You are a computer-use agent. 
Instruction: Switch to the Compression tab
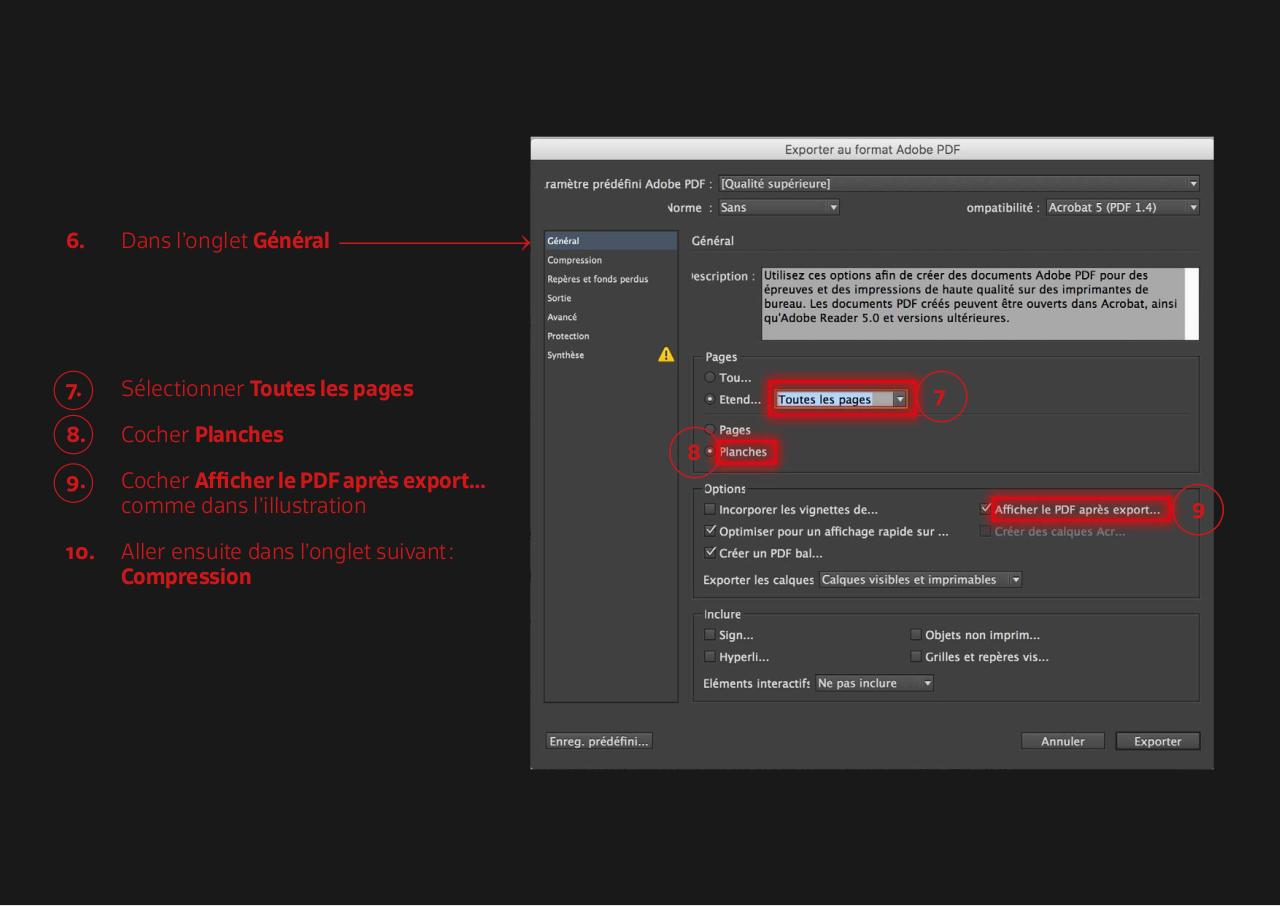click(575, 260)
